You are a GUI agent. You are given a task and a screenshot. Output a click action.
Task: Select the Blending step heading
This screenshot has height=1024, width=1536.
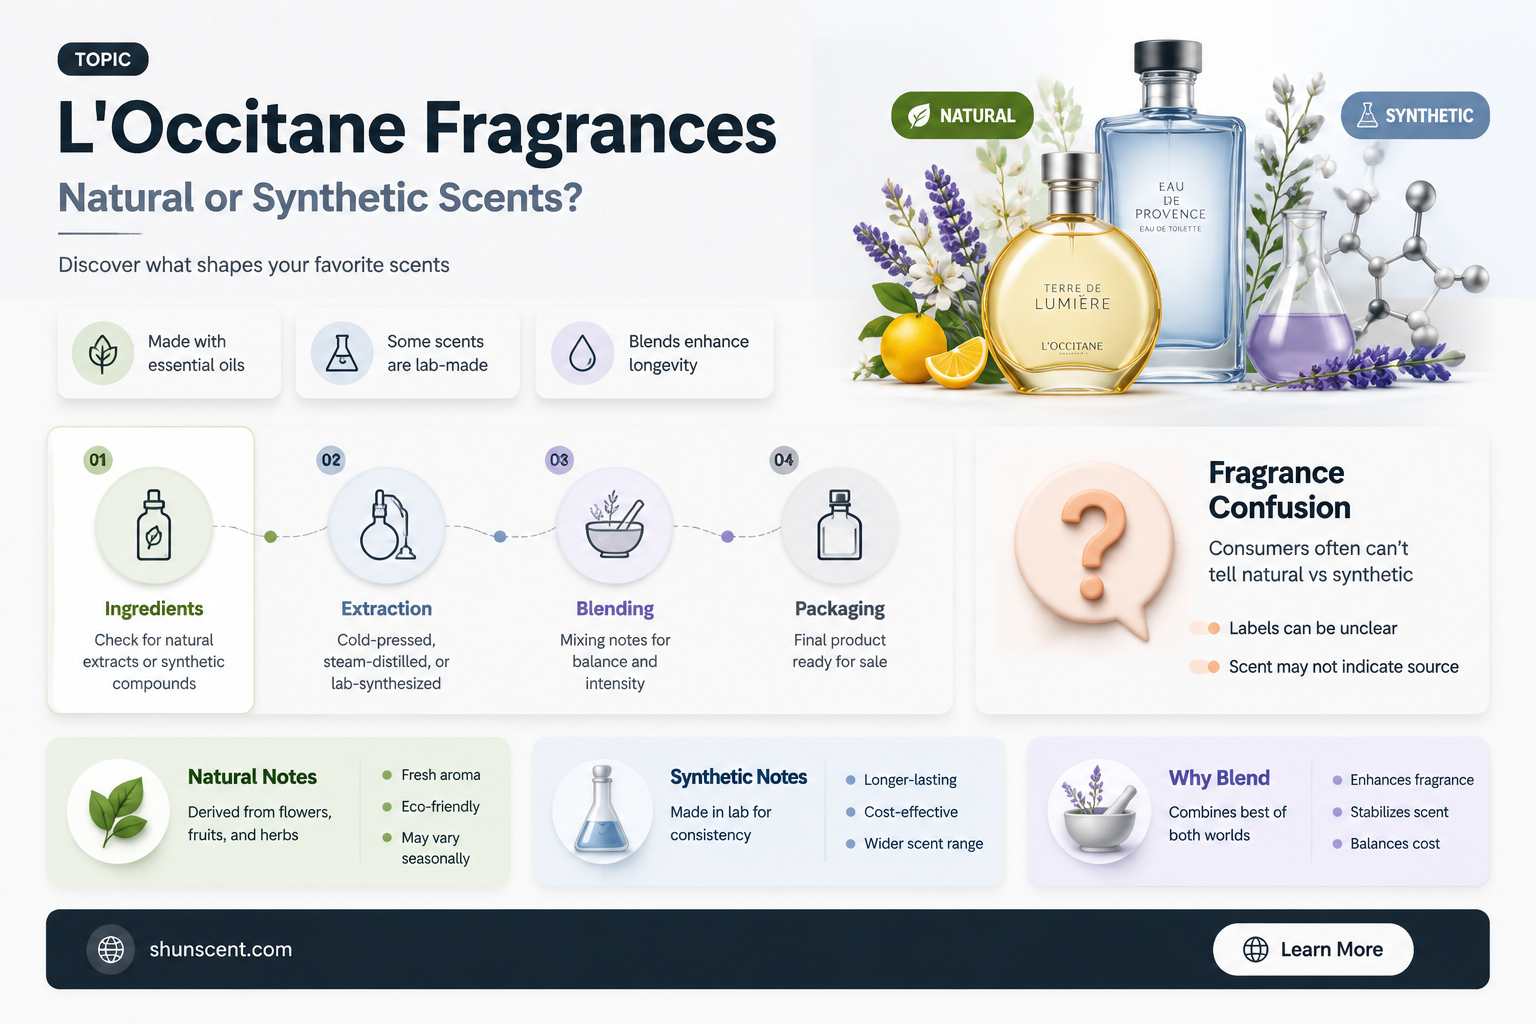615,608
